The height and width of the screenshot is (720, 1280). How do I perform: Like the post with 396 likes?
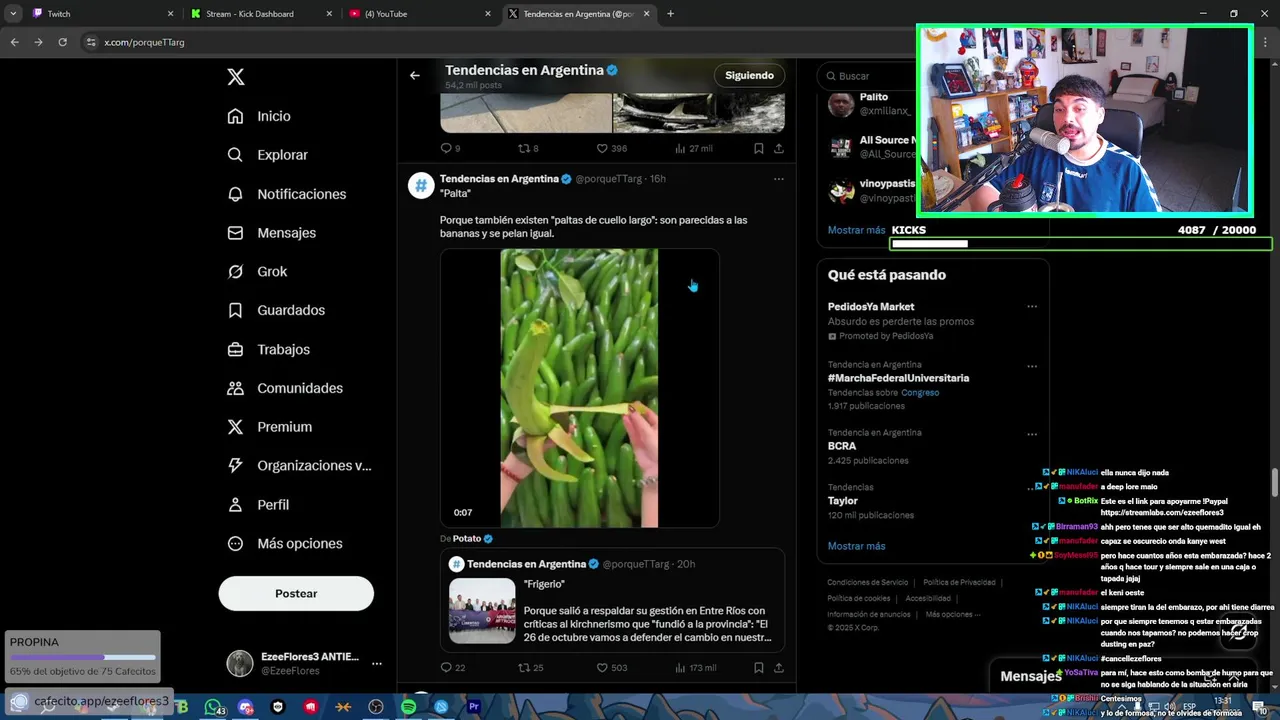(x=611, y=148)
